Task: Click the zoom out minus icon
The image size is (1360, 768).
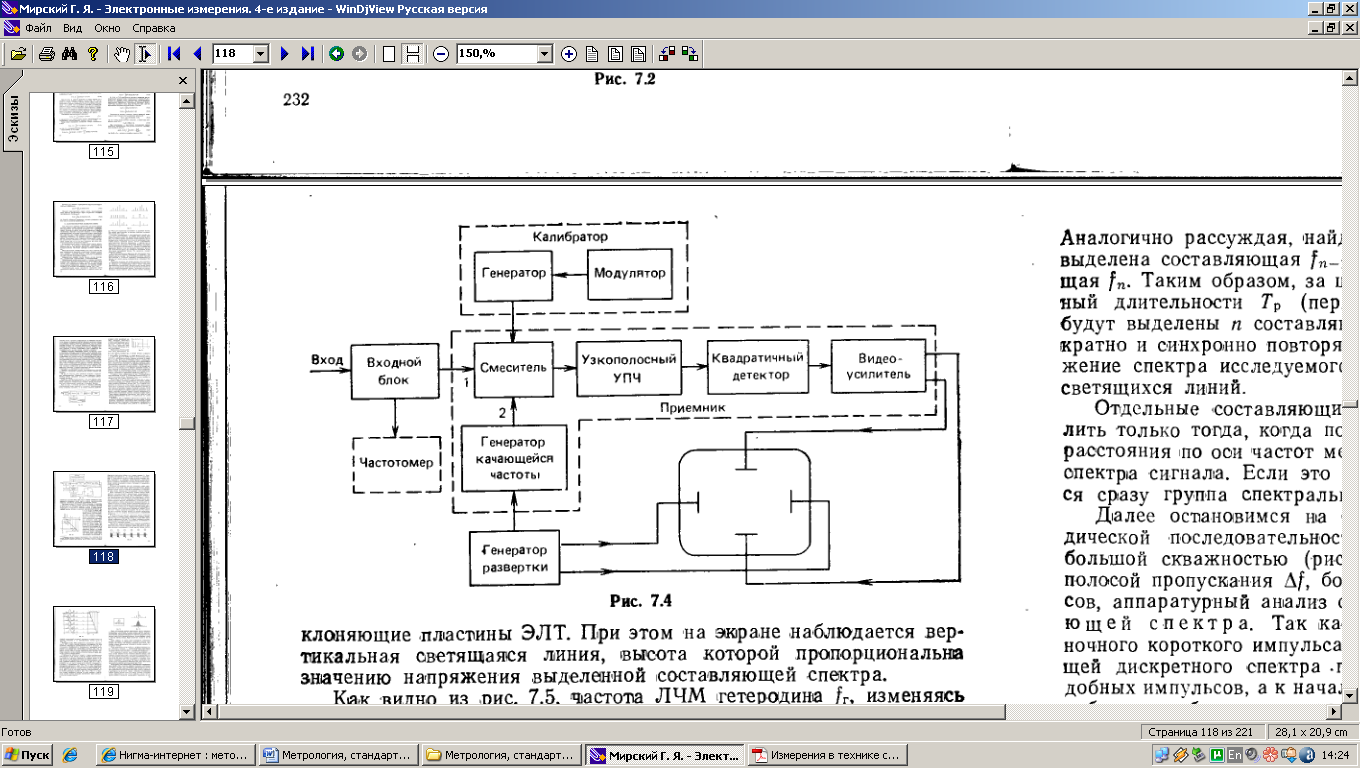Action: point(441,54)
